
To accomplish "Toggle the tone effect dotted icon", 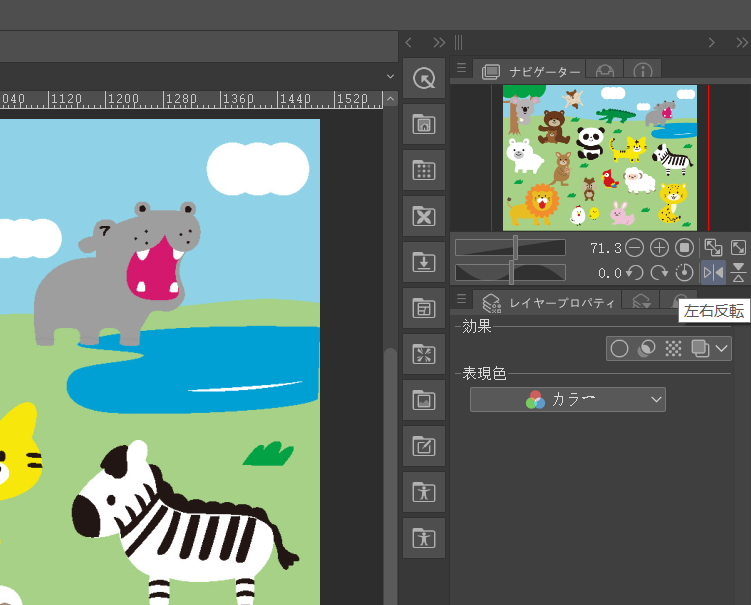I will click(x=673, y=349).
